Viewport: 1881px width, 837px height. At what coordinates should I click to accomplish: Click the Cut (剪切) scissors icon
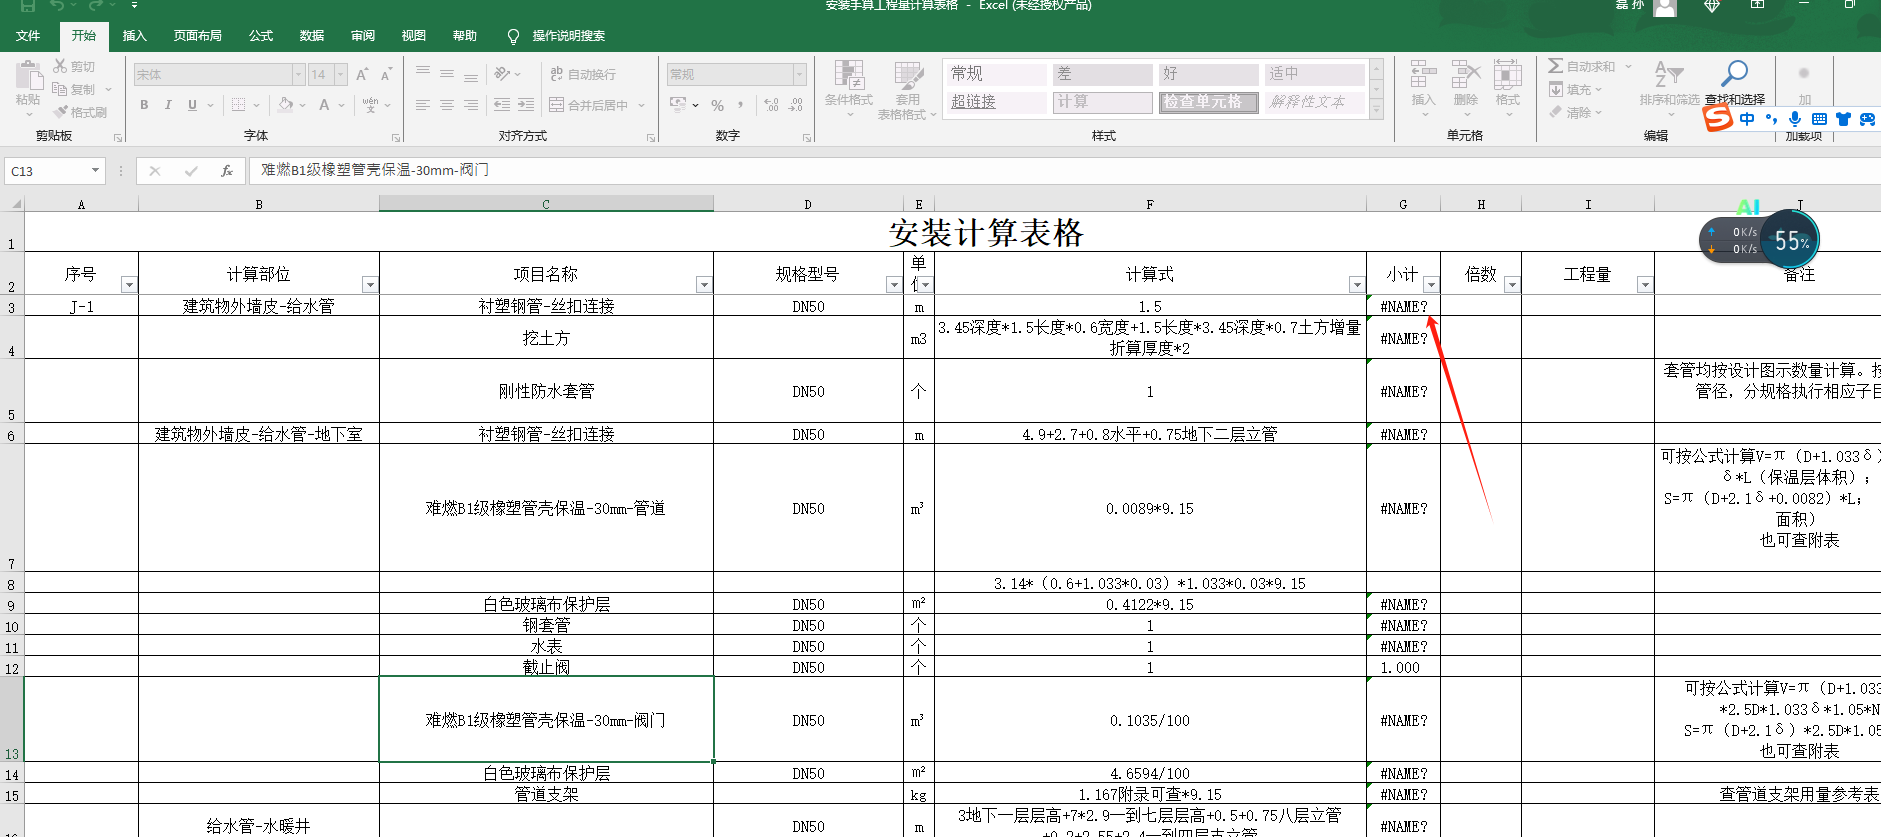pyautogui.click(x=61, y=66)
